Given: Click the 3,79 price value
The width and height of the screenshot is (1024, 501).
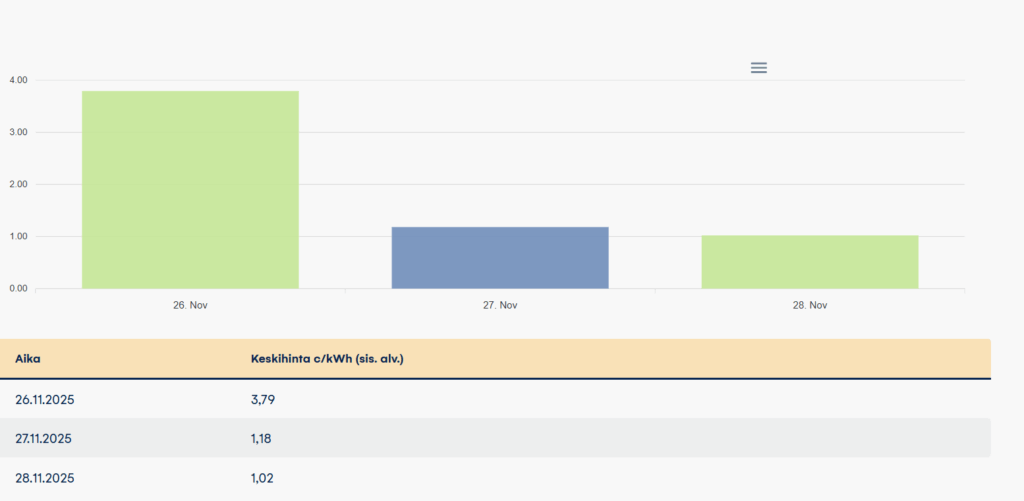Looking at the screenshot, I should (263, 399).
